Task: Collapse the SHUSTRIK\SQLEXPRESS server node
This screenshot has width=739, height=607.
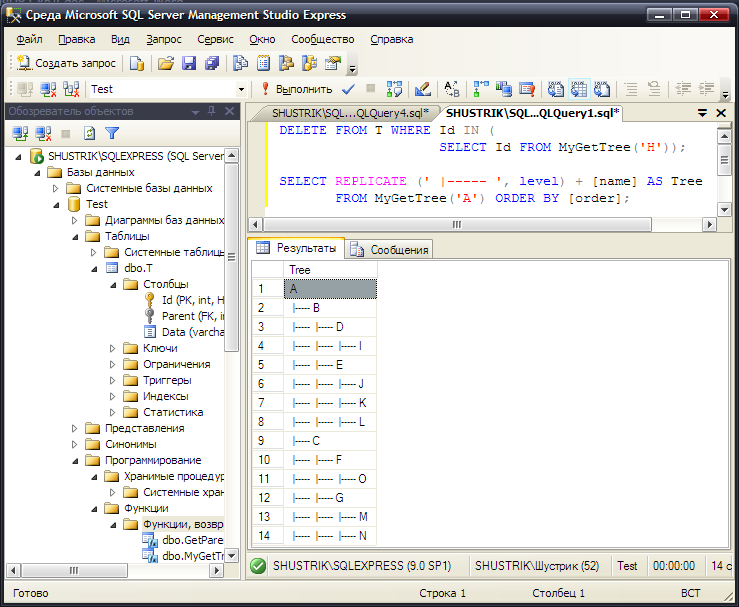Action: (x=18, y=157)
